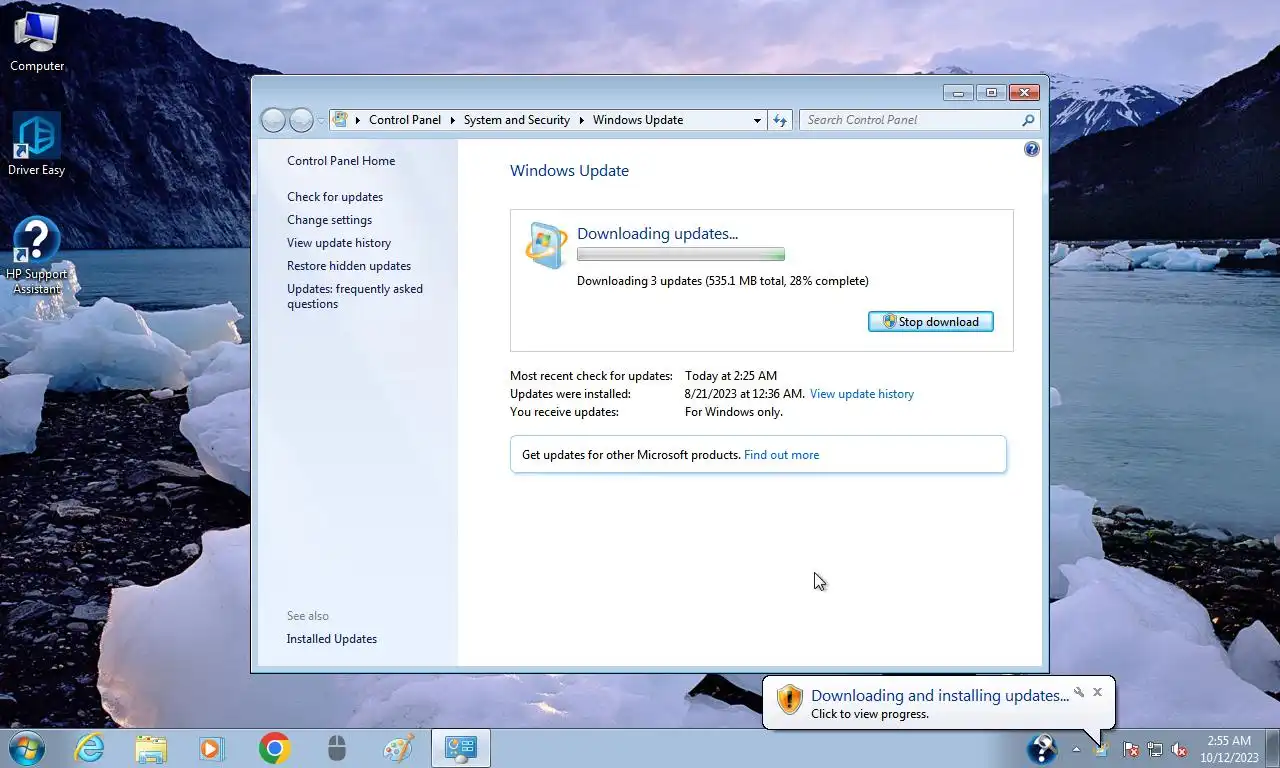Select the Windows Update breadcrumb
Viewport: 1280px width, 768px height.
[638, 120]
